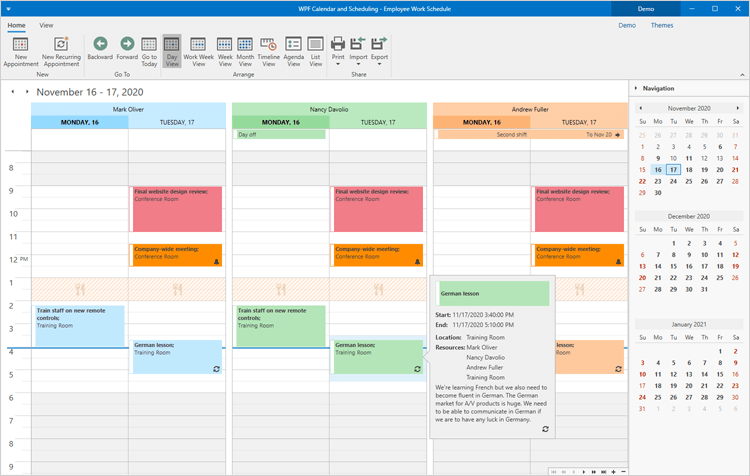Collapse the ribbon with the chevron
Viewport: 750px width, 476px height.
coord(742,75)
